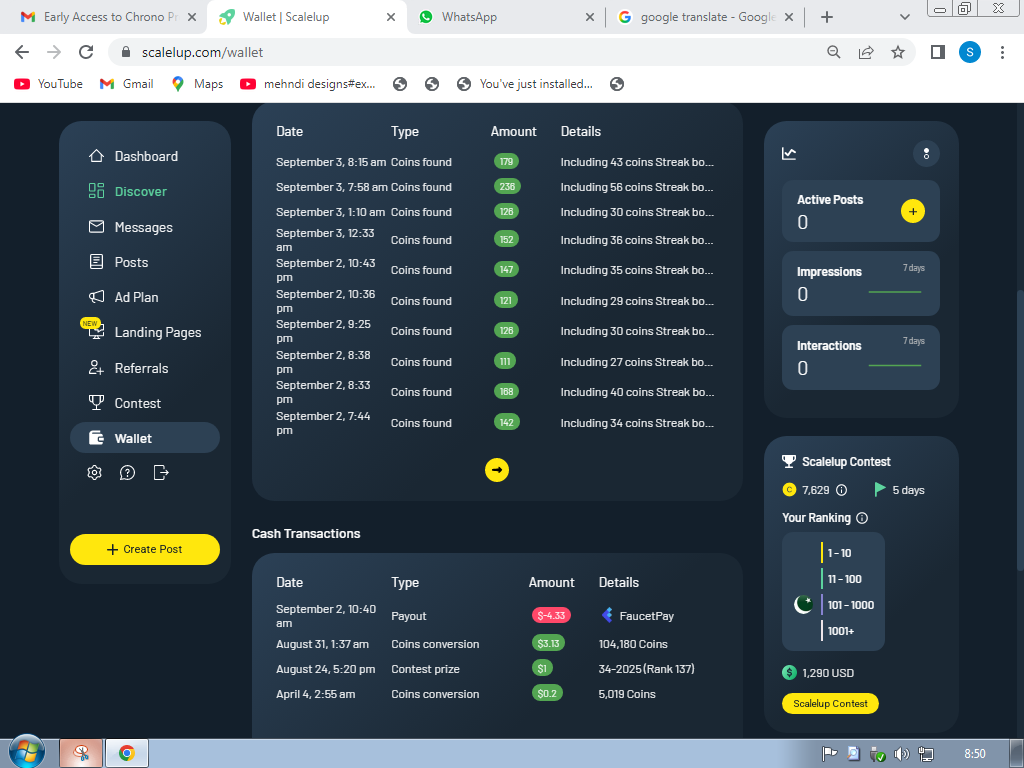Click the volume speaker tray icon

(x=901, y=754)
